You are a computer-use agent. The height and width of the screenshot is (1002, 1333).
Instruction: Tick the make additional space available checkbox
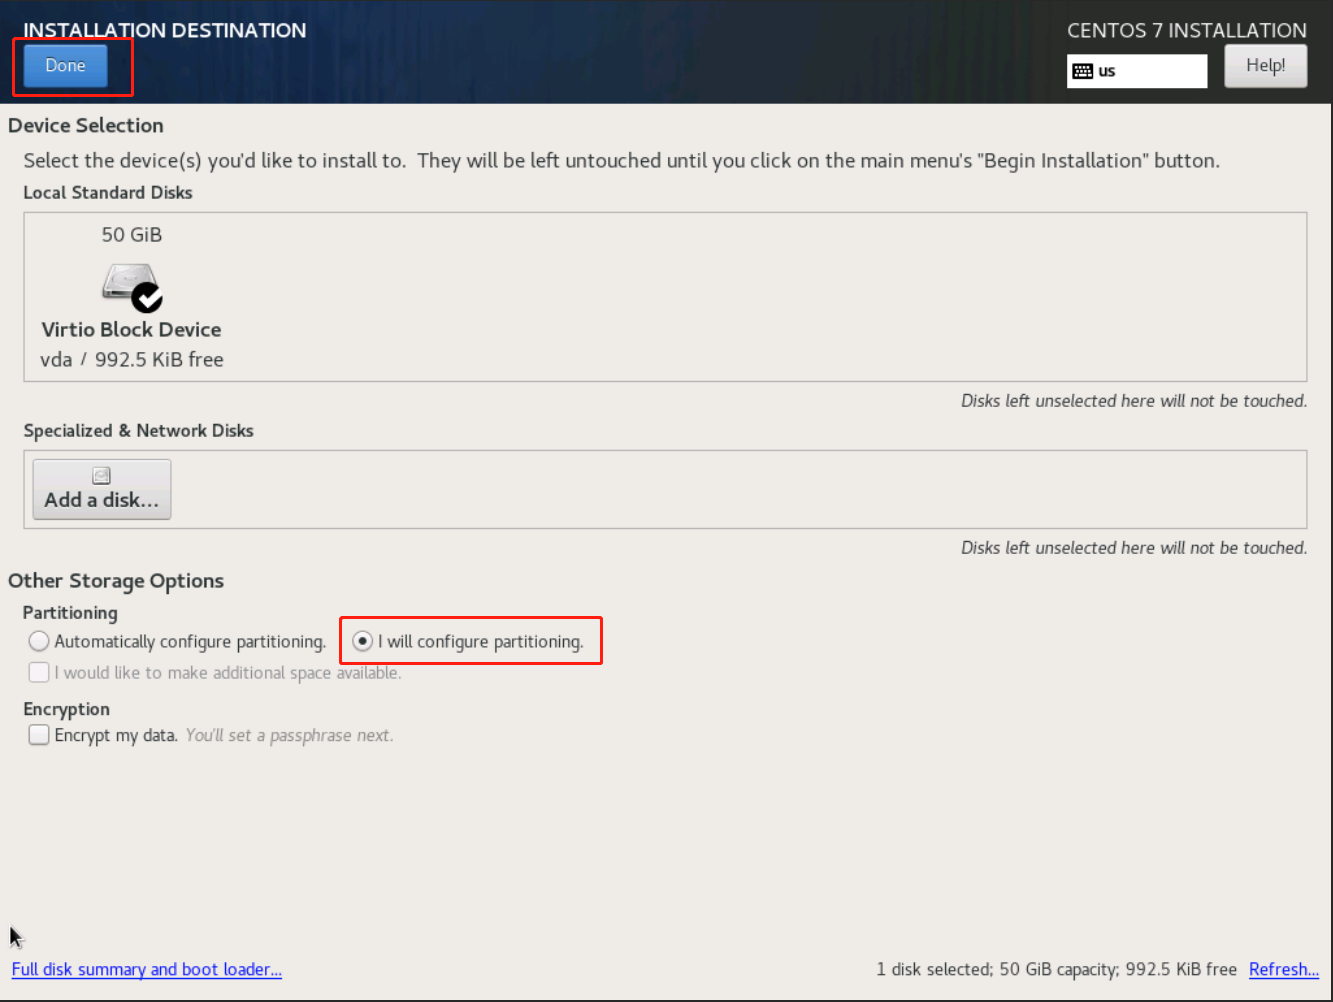[39, 672]
